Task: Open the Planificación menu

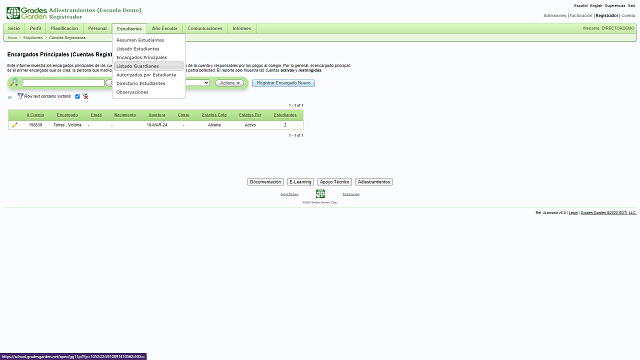Action: (64, 28)
